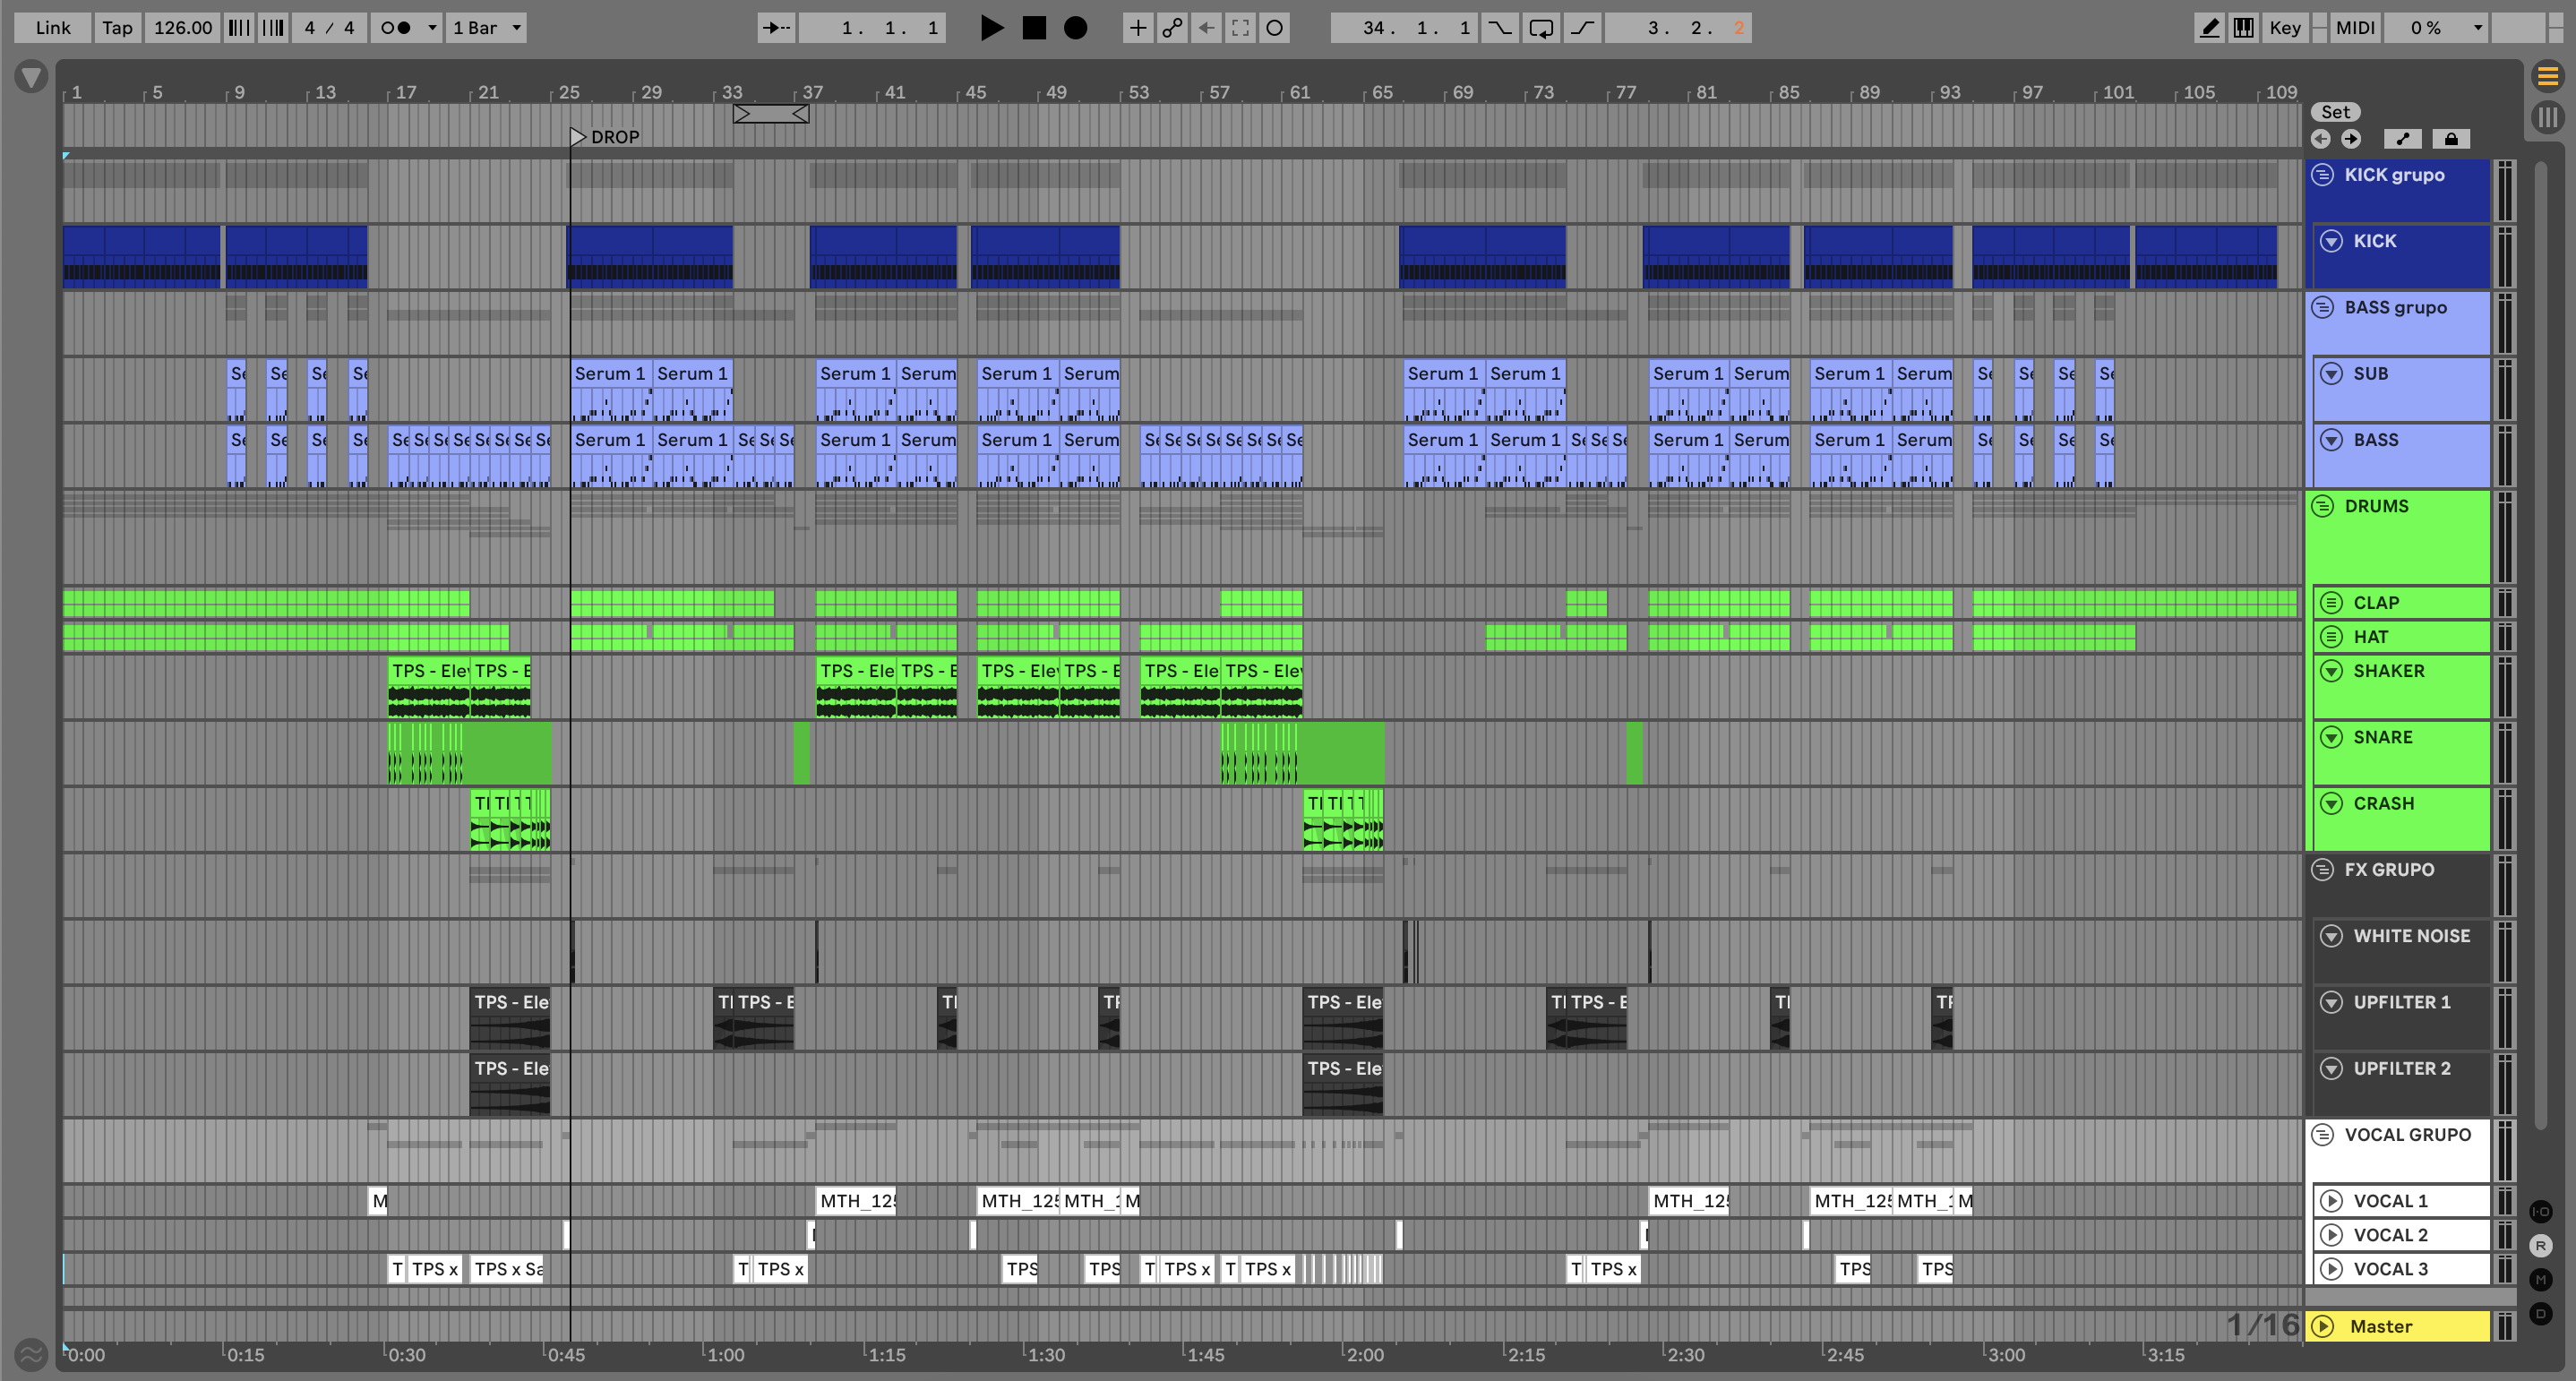Click the Link button
This screenshot has width=2576, height=1381.
(52, 28)
